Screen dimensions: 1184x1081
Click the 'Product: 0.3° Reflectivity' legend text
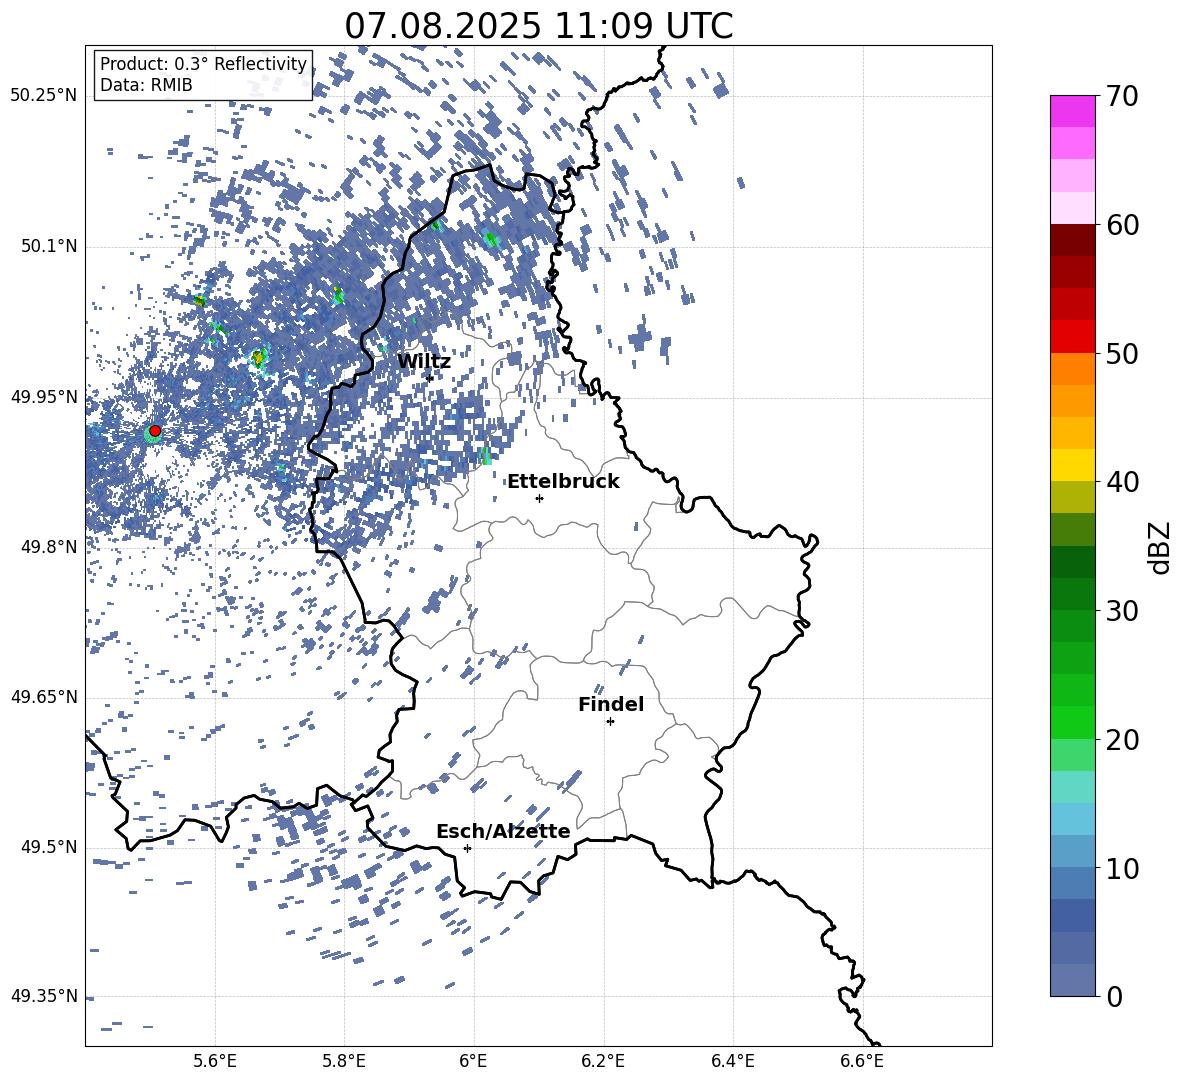[x=203, y=64]
